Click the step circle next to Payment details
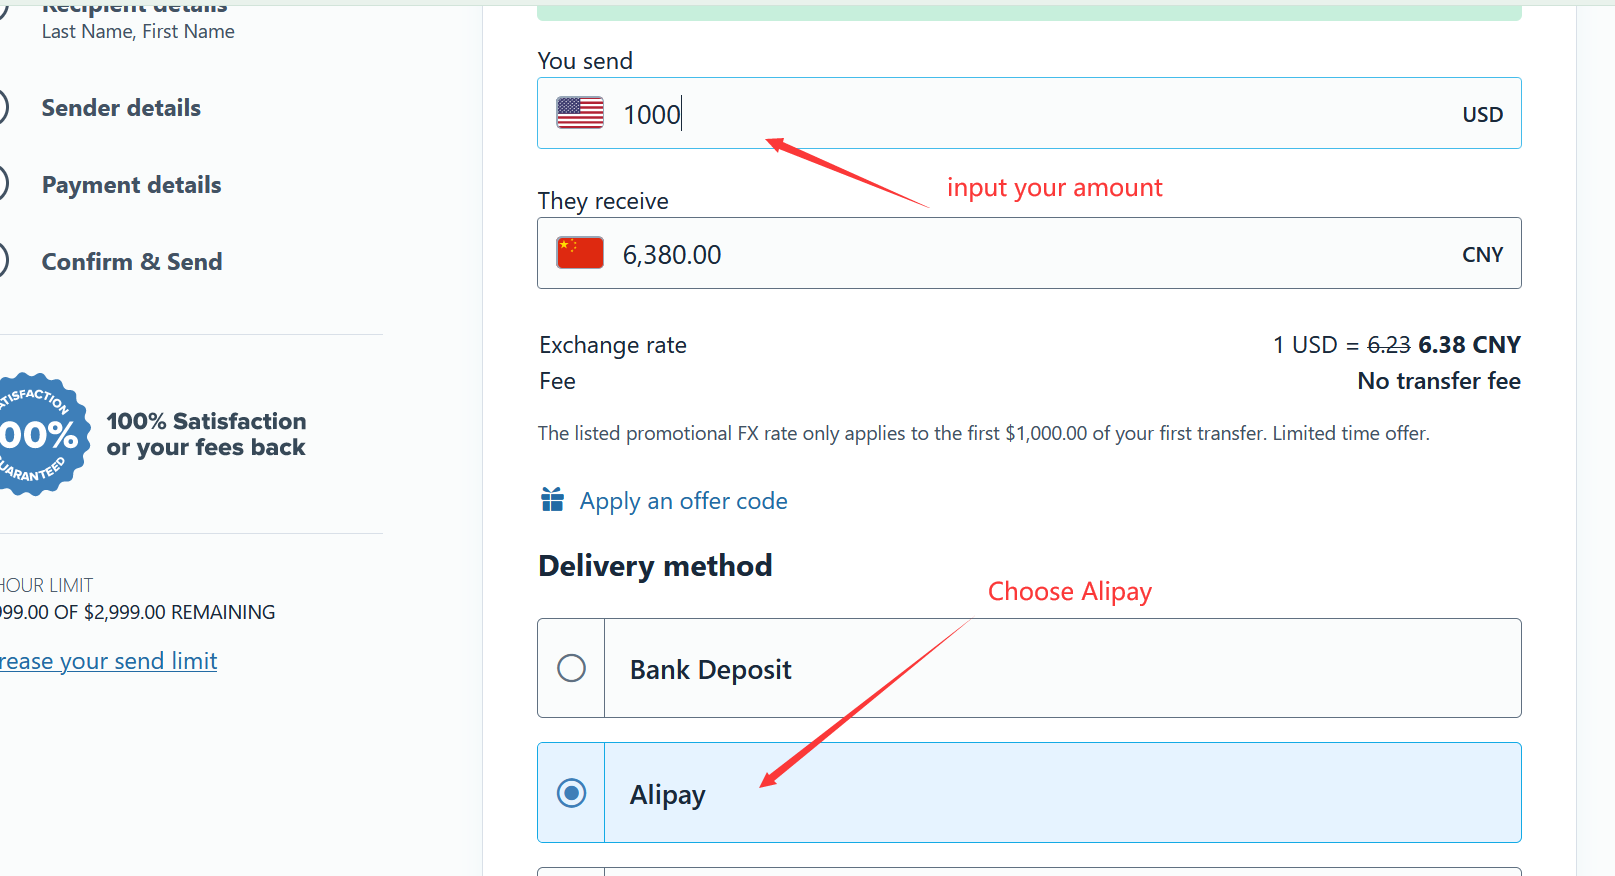Image resolution: width=1615 pixels, height=876 pixels. tap(3, 184)
